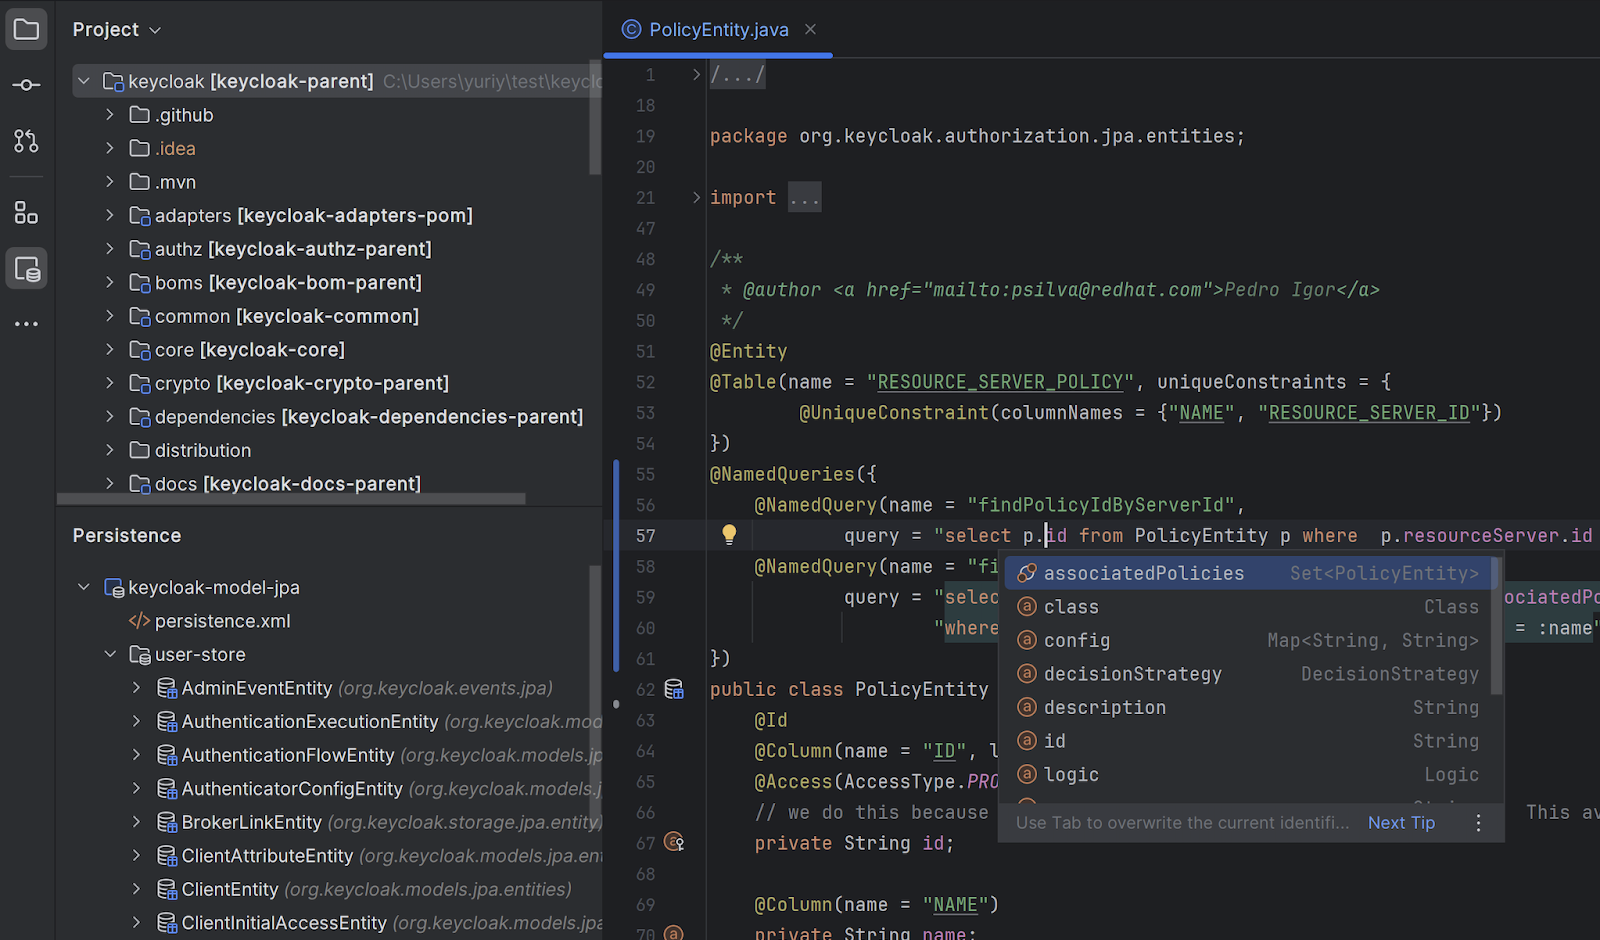Click the yellow intention light bulb

(x=729, y=535)
